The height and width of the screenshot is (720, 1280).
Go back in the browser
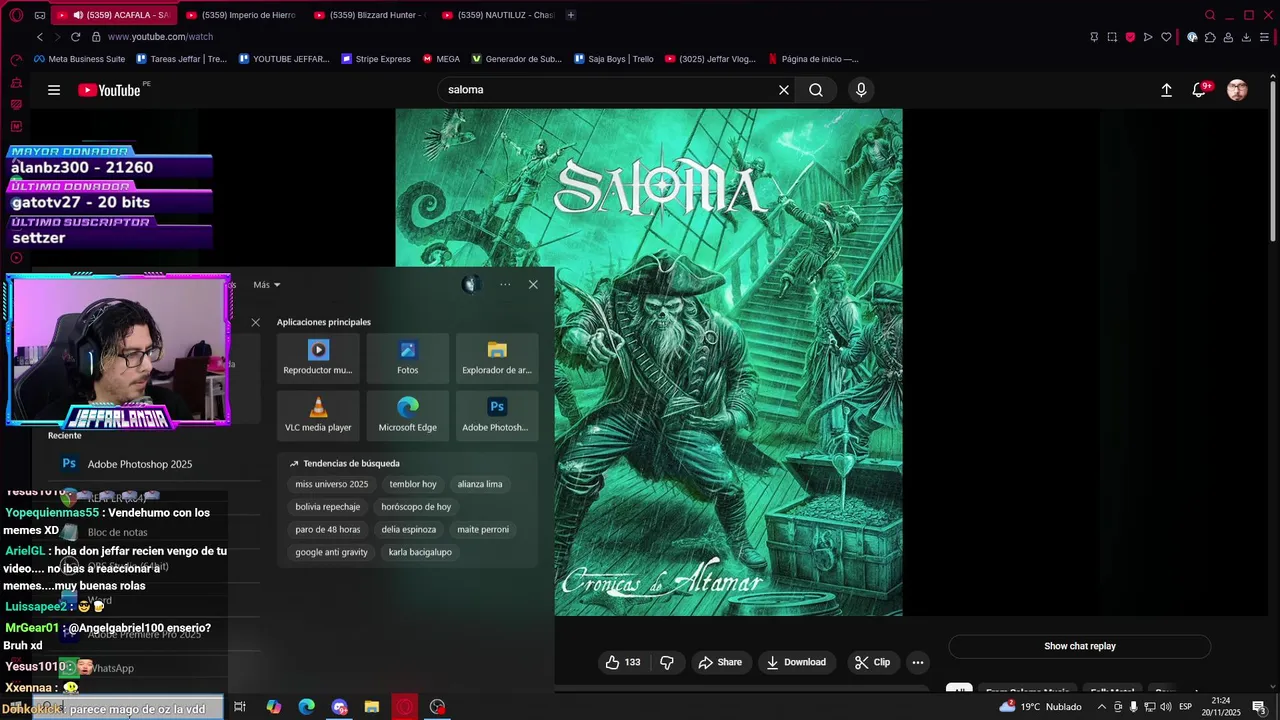click(x=40, y=37)
